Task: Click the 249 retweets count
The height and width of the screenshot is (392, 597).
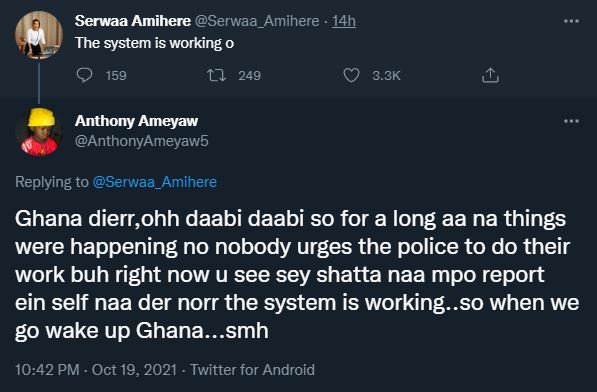Action: (249, 75)
